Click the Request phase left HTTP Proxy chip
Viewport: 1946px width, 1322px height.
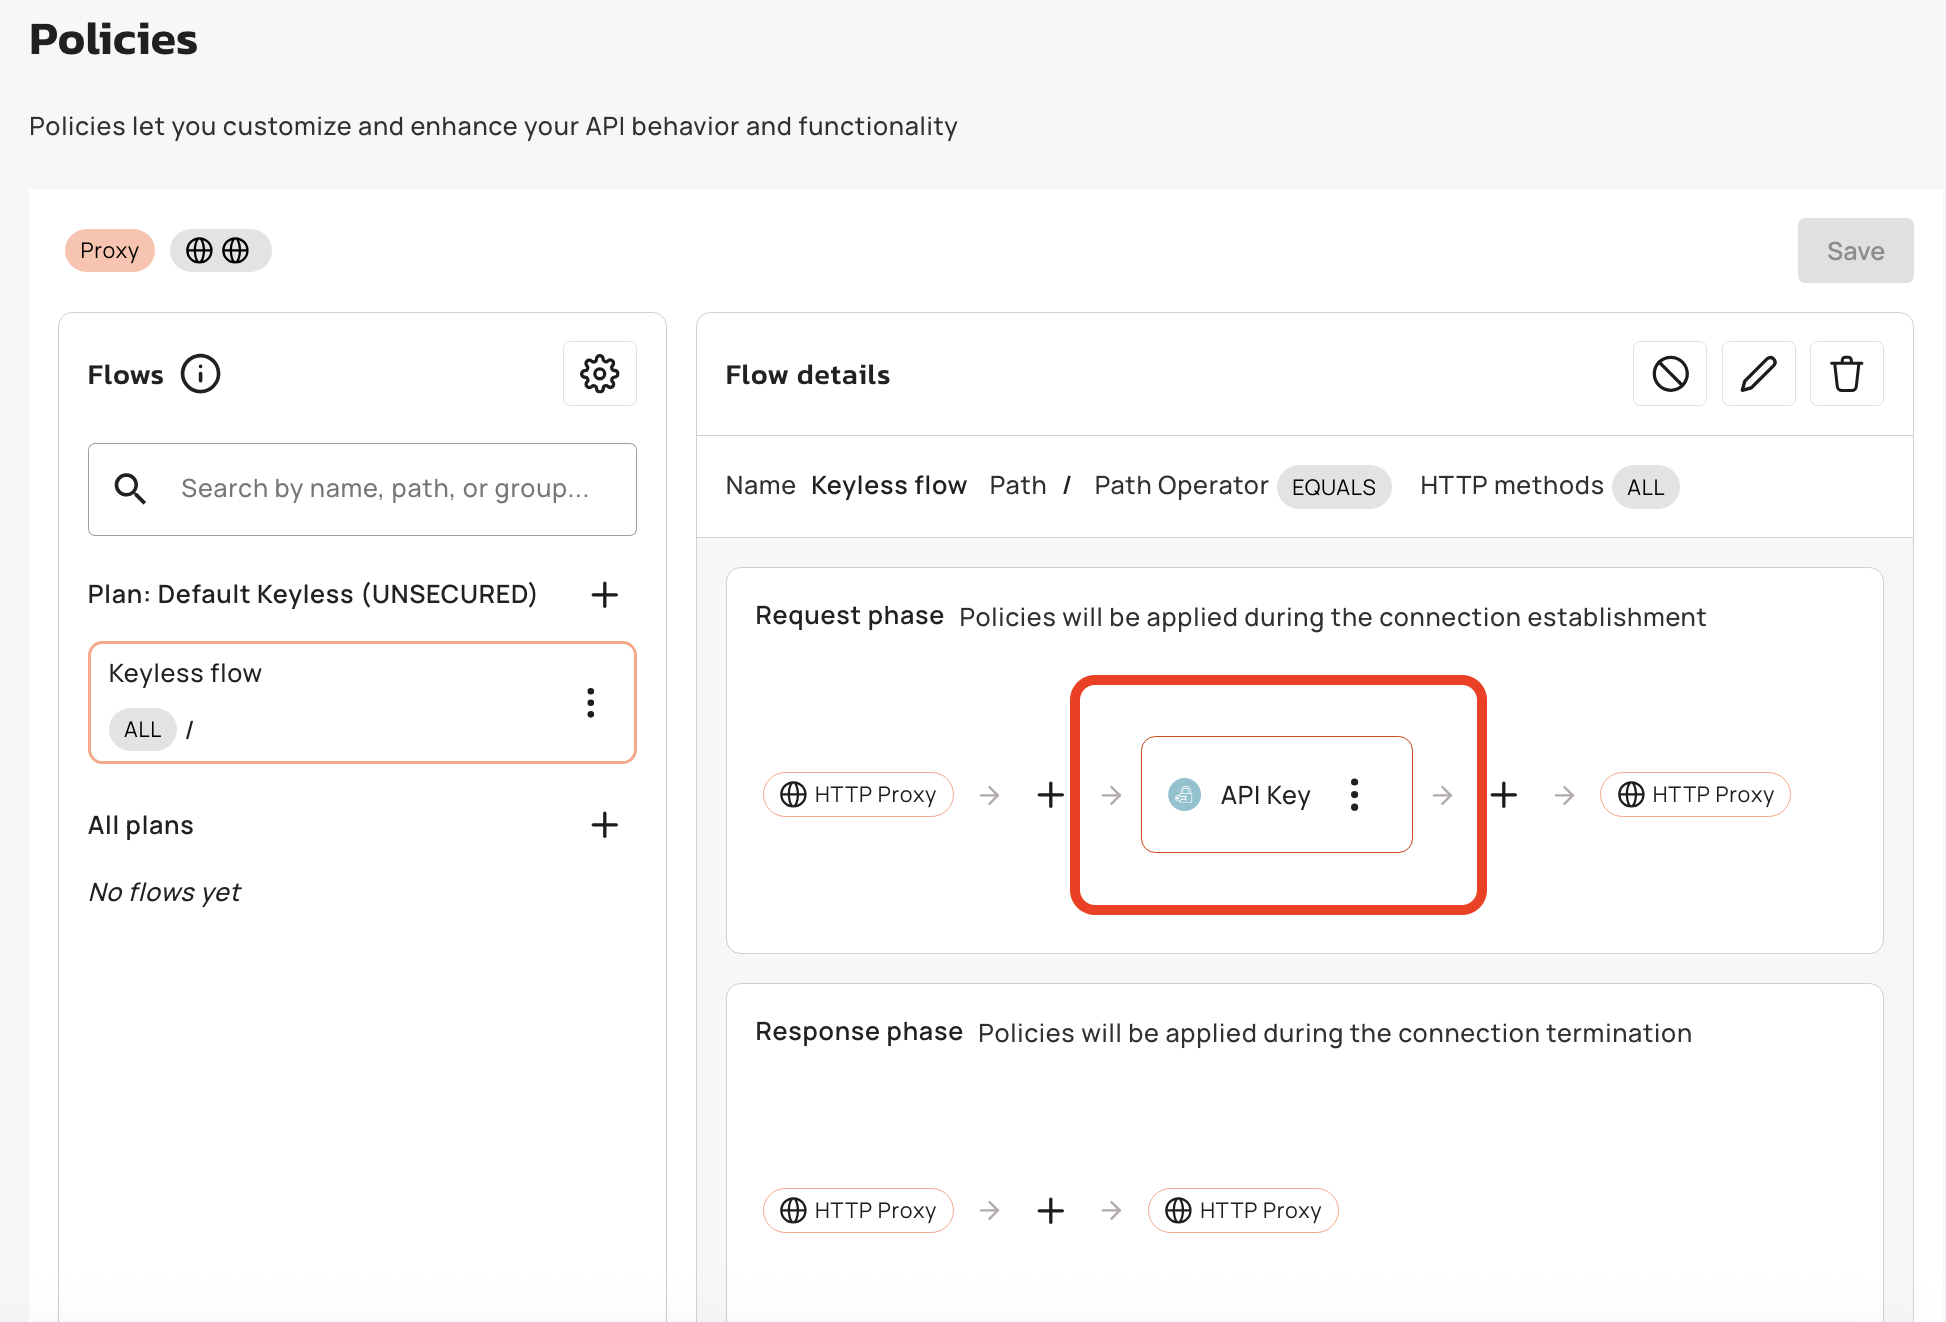tap(858, 795)
